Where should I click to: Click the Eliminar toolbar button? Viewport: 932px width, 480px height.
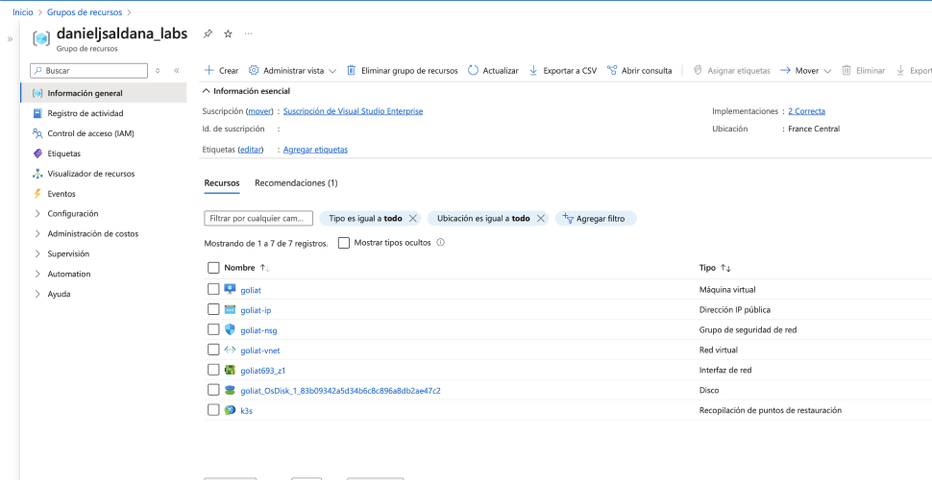coord(863,71)
